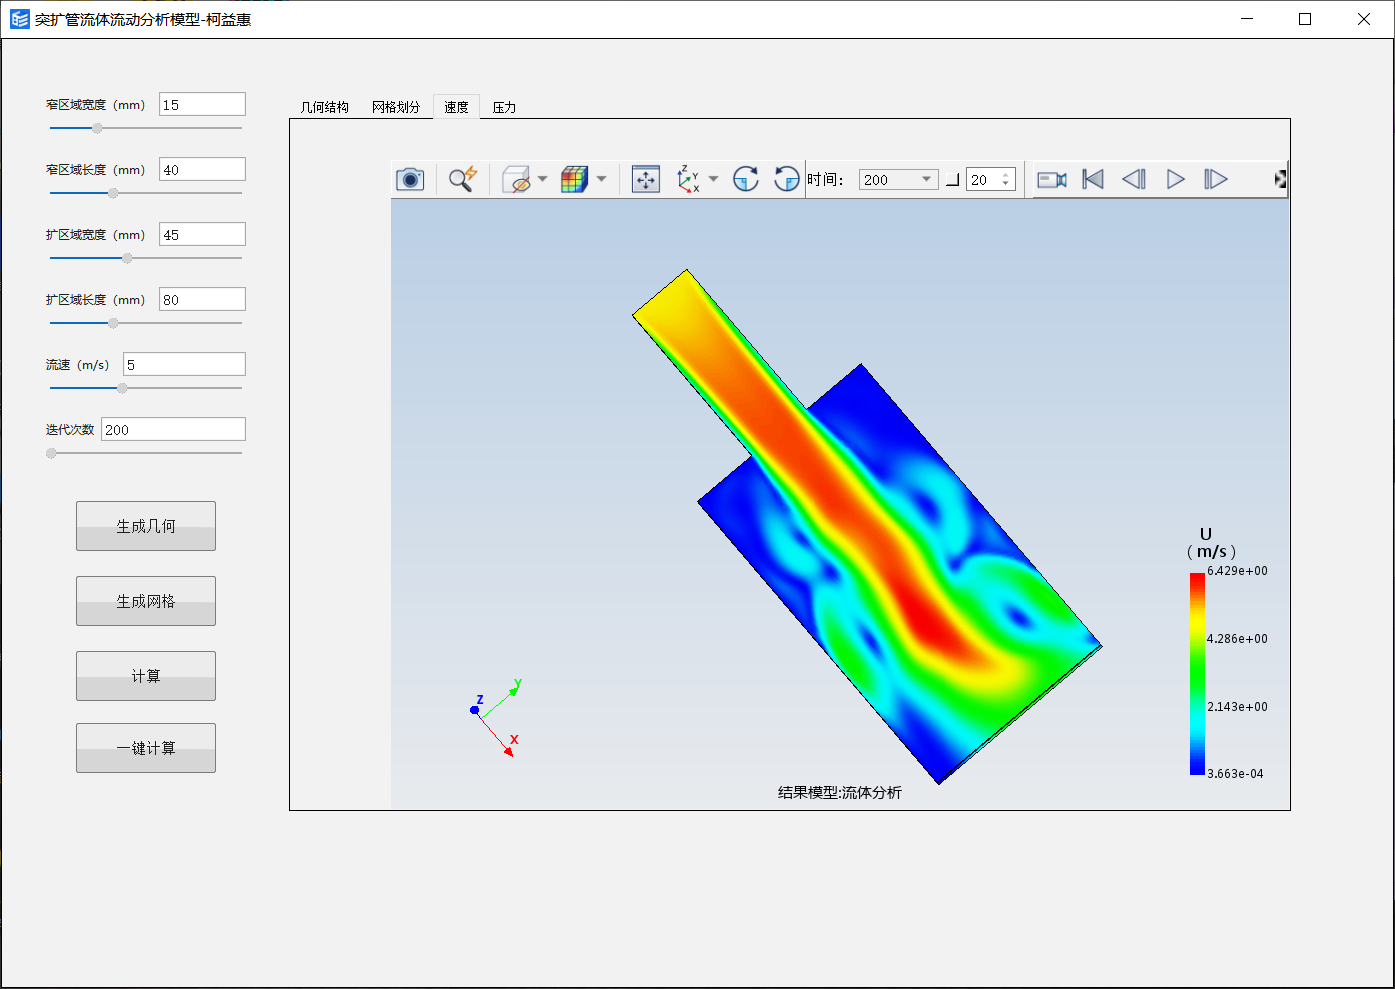The height and width of the screenshot is (989, 1395).
Task: Increase the frame step spinner value
Action: [x=1006, y=174]
